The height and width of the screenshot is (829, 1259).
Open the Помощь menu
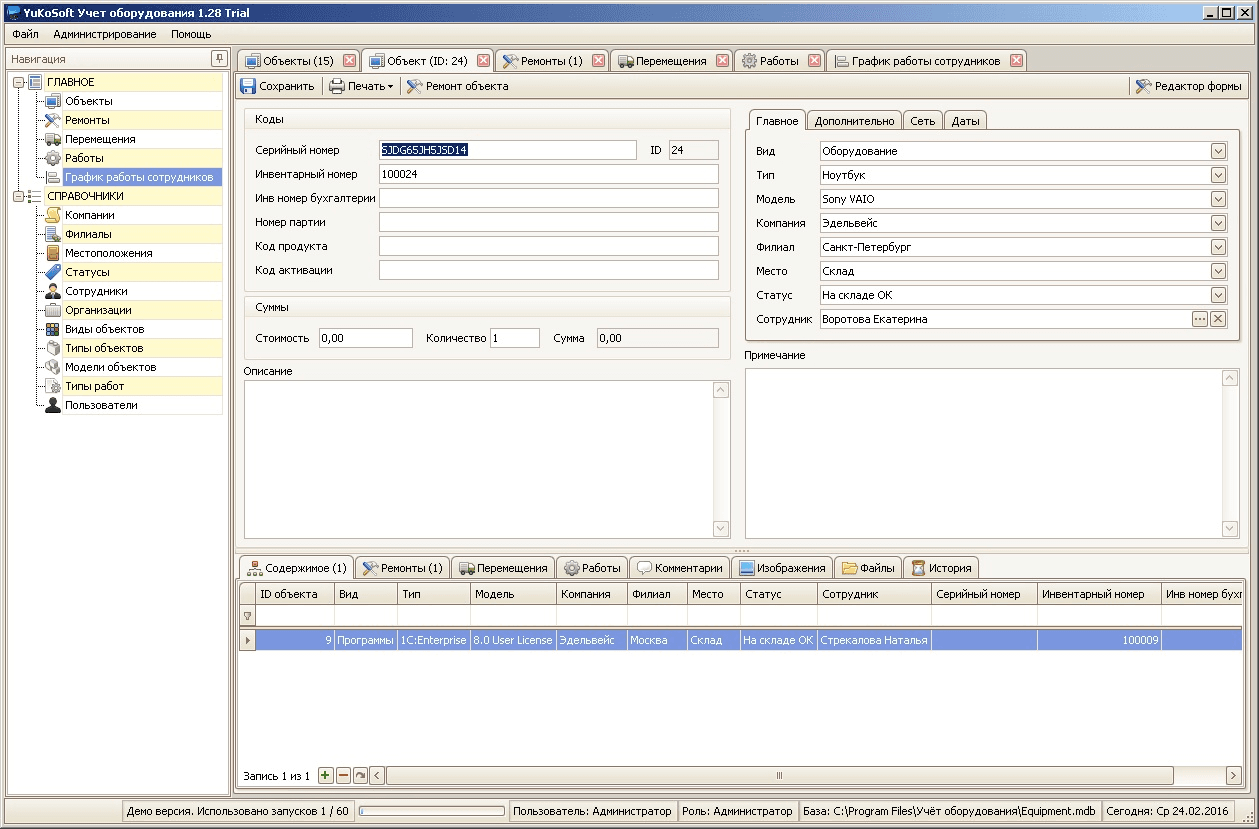(190, 34)
